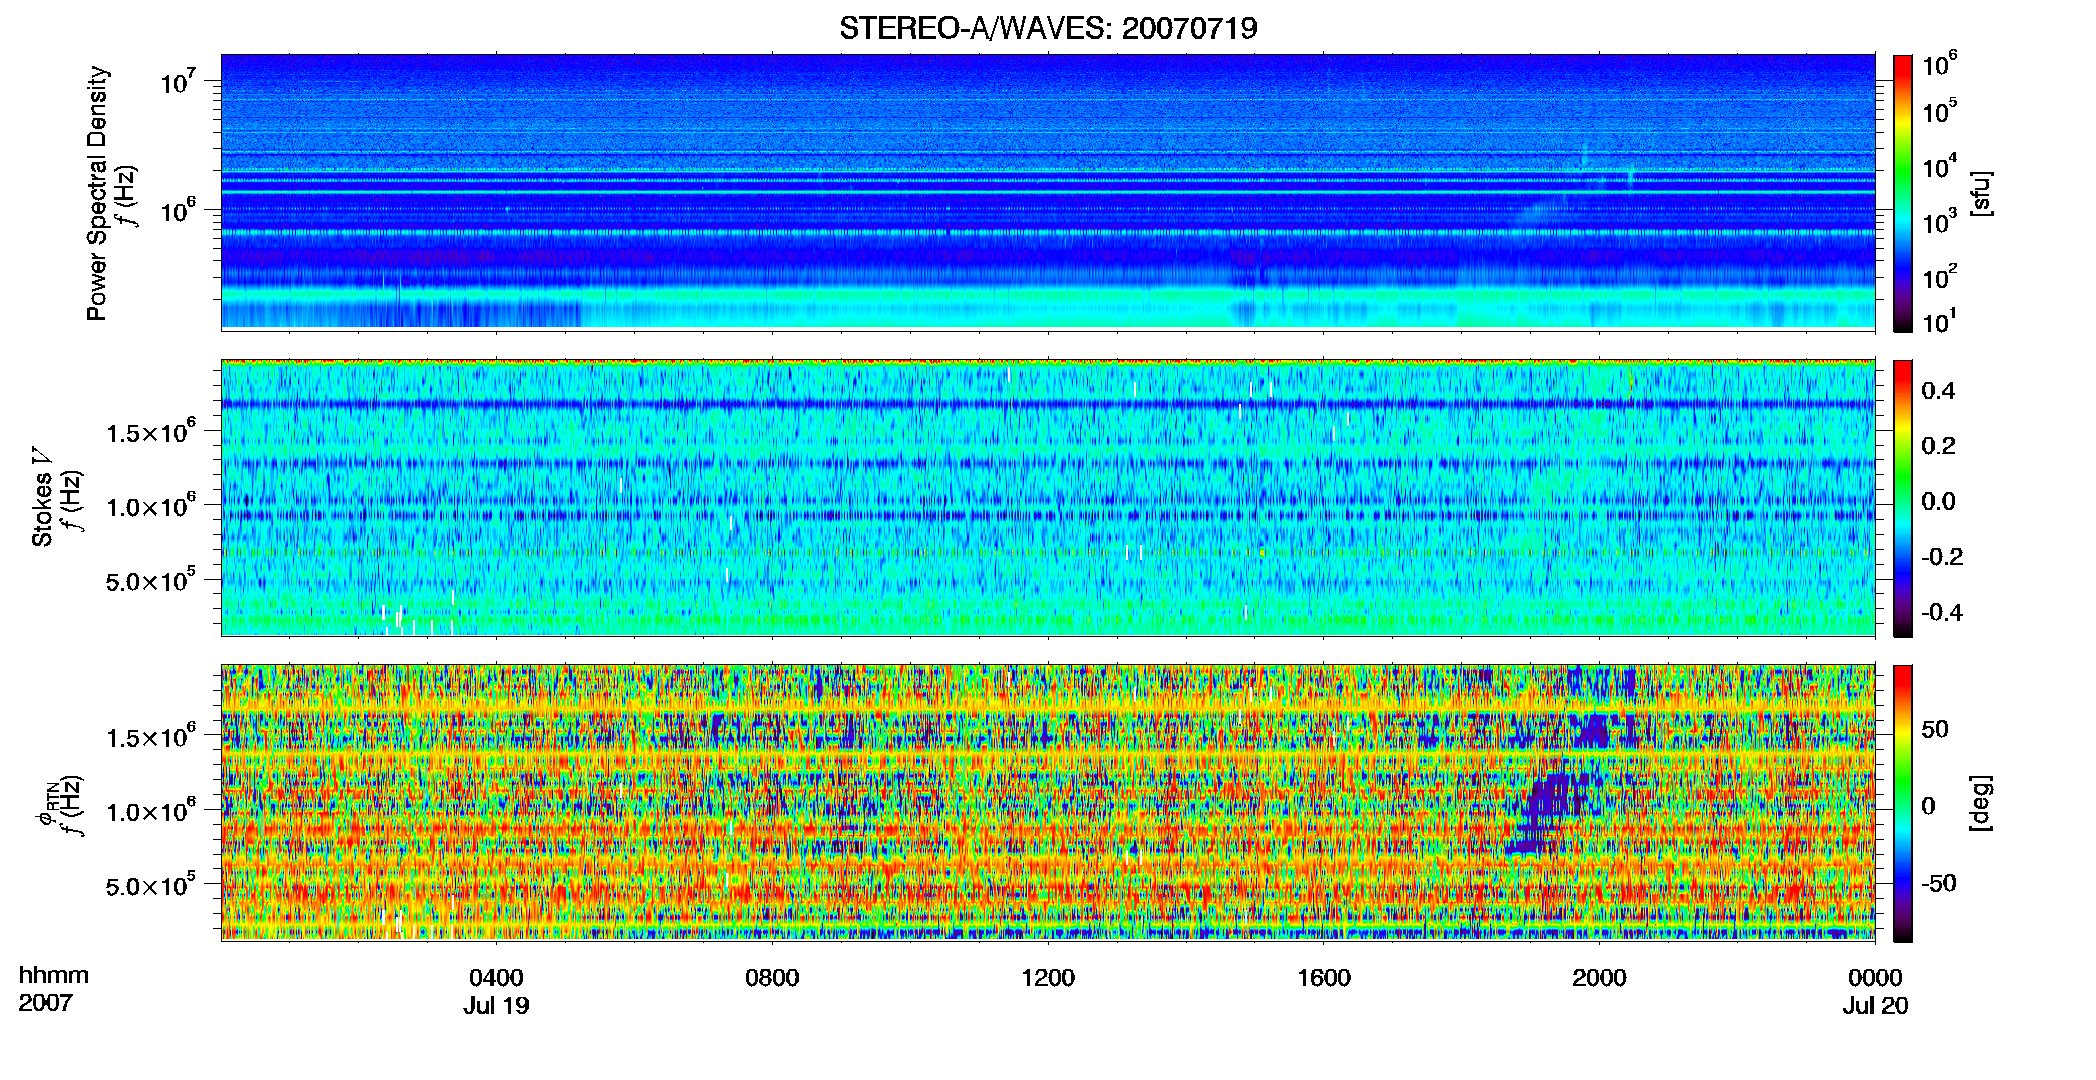2096x1080 pixels.
Task: Click the "1600" time tick label
Action: 1324,977
